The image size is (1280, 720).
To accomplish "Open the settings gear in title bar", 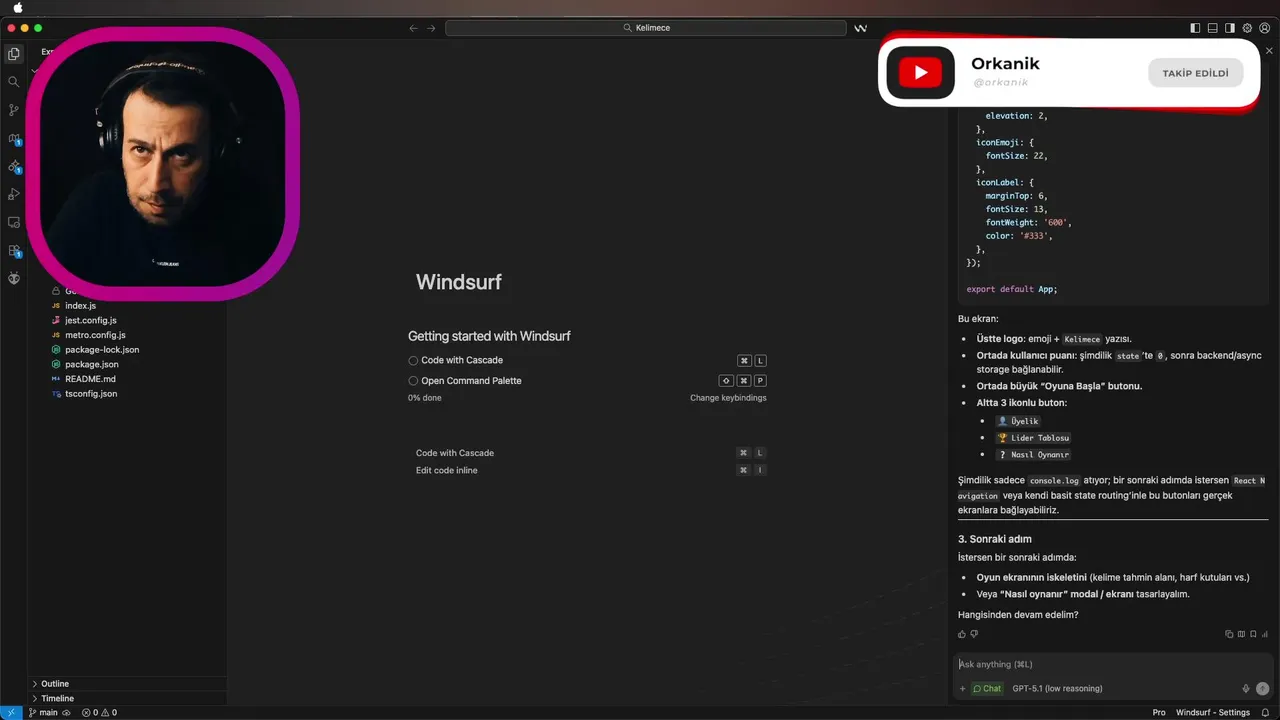I will point(1247,28).
